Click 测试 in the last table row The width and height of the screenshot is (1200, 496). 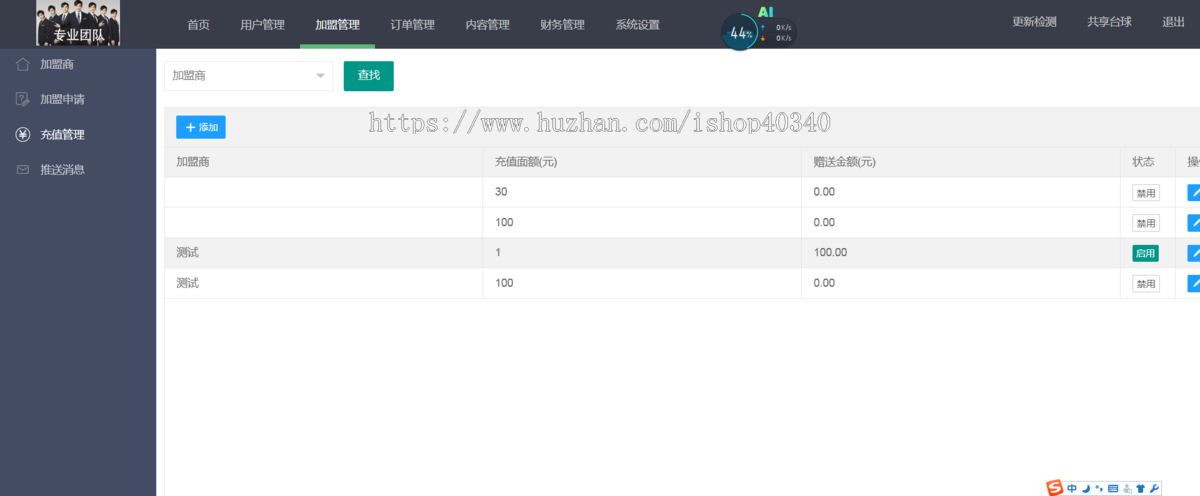(187, 283)
